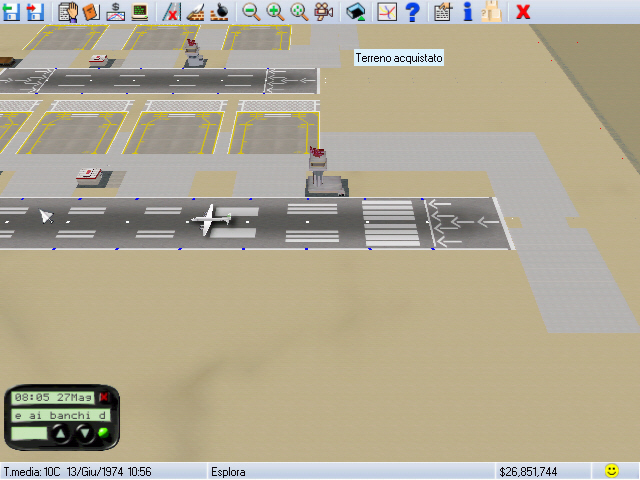This screenshot has width=640, height=480.
Task: Click the greyed-out boxes icon
Action: click(x=491, y=11)
